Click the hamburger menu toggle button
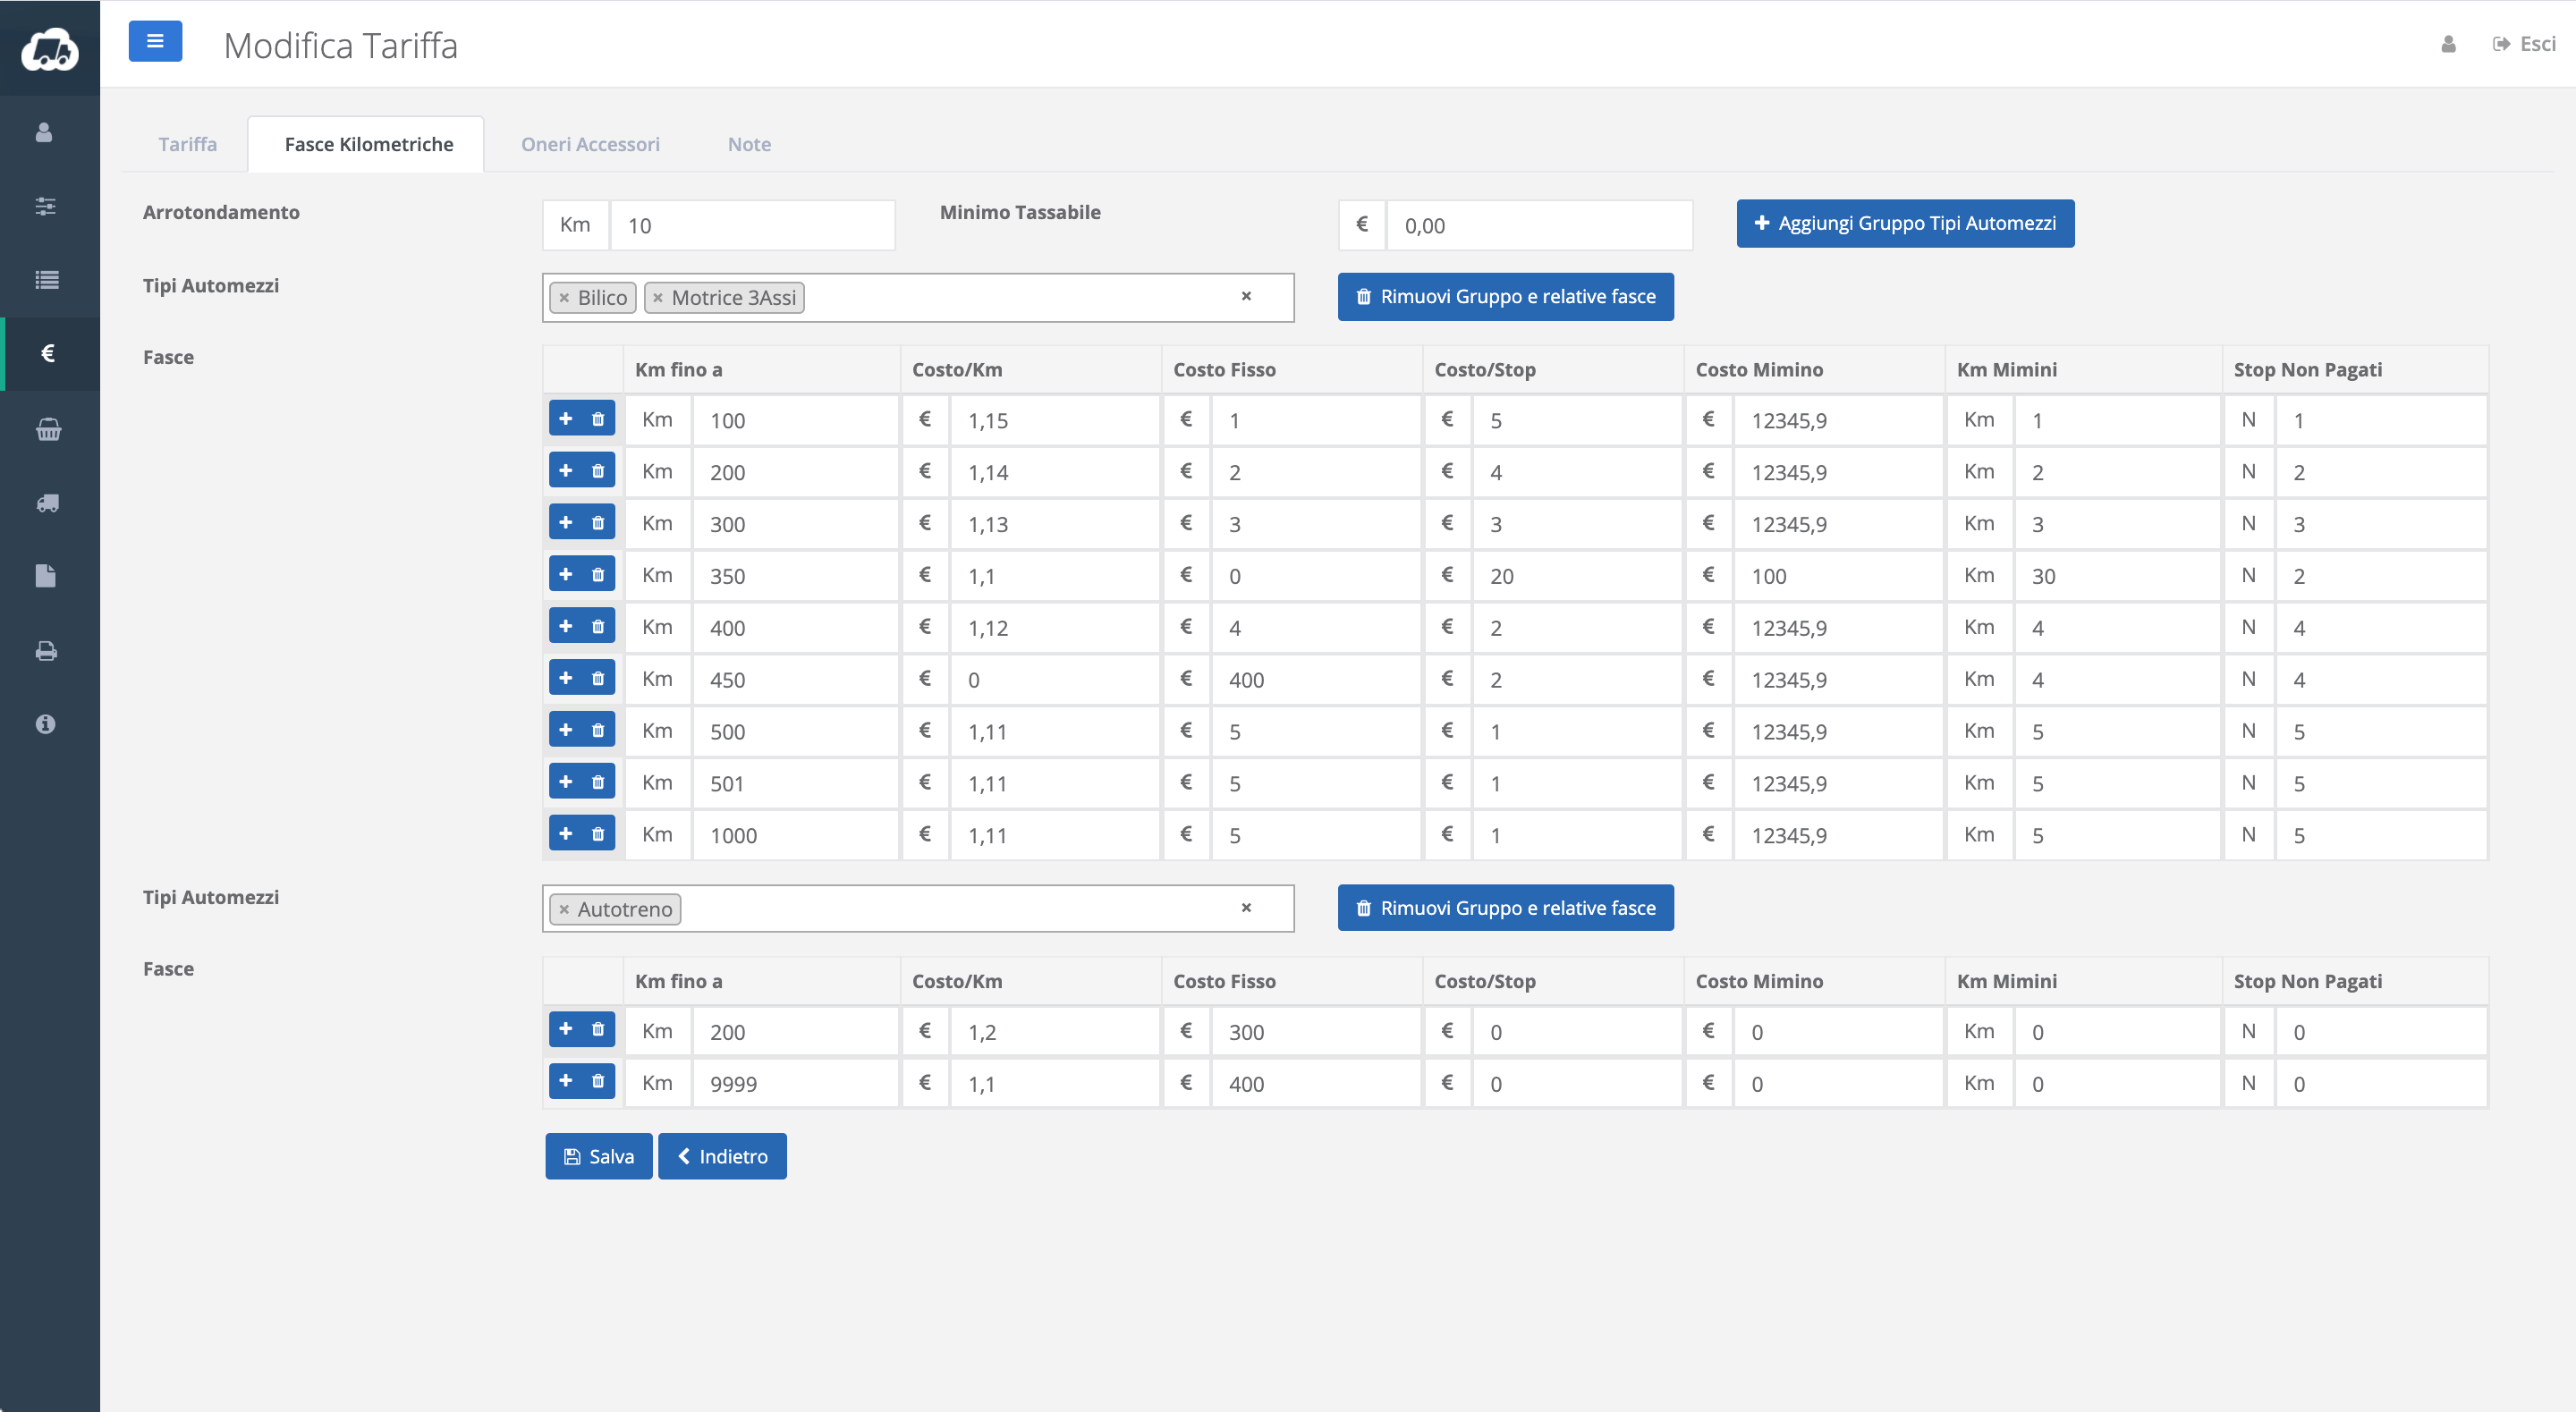Screen dimensions: 2576x1412 tap(155, 42)
